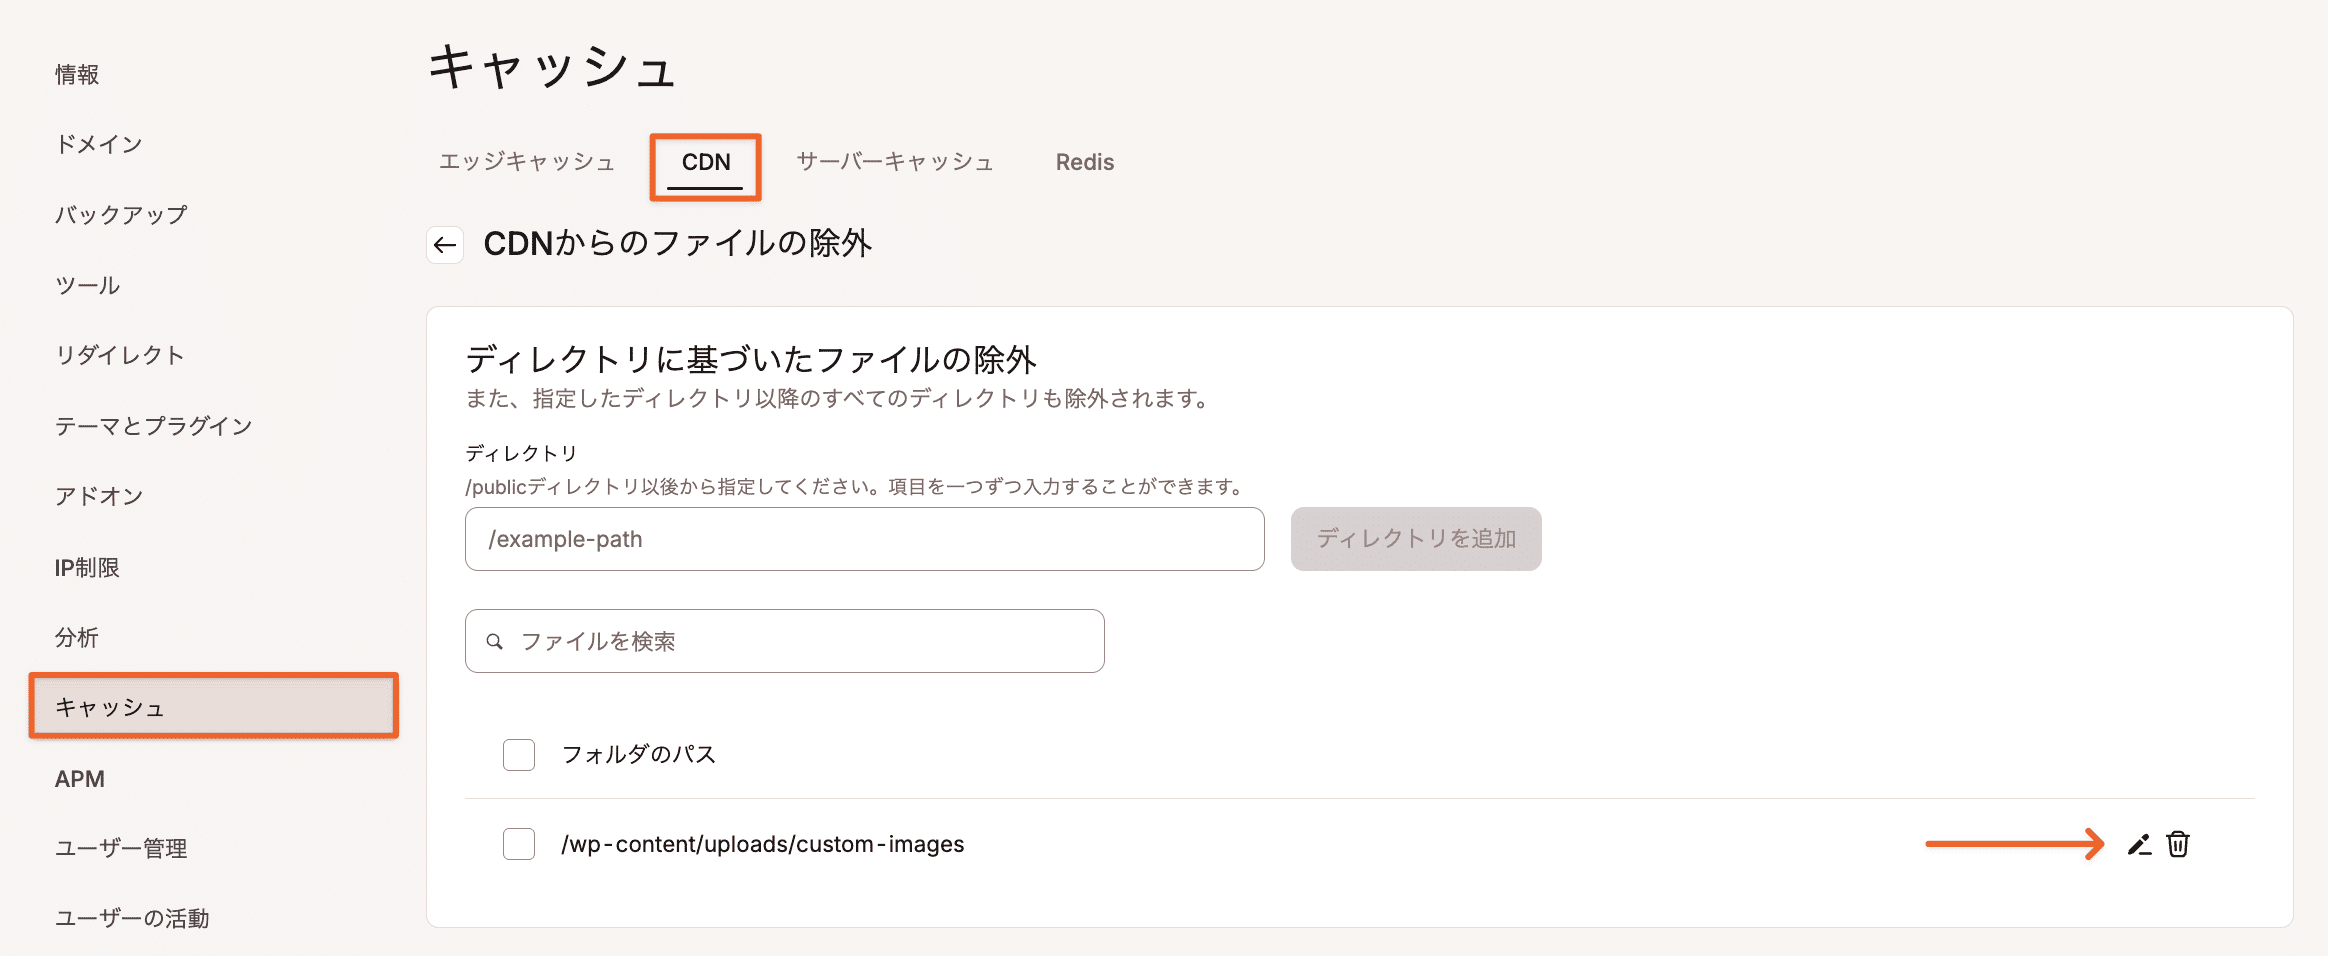Select the checkbox next to custom-images path

[x=518, y=845]
